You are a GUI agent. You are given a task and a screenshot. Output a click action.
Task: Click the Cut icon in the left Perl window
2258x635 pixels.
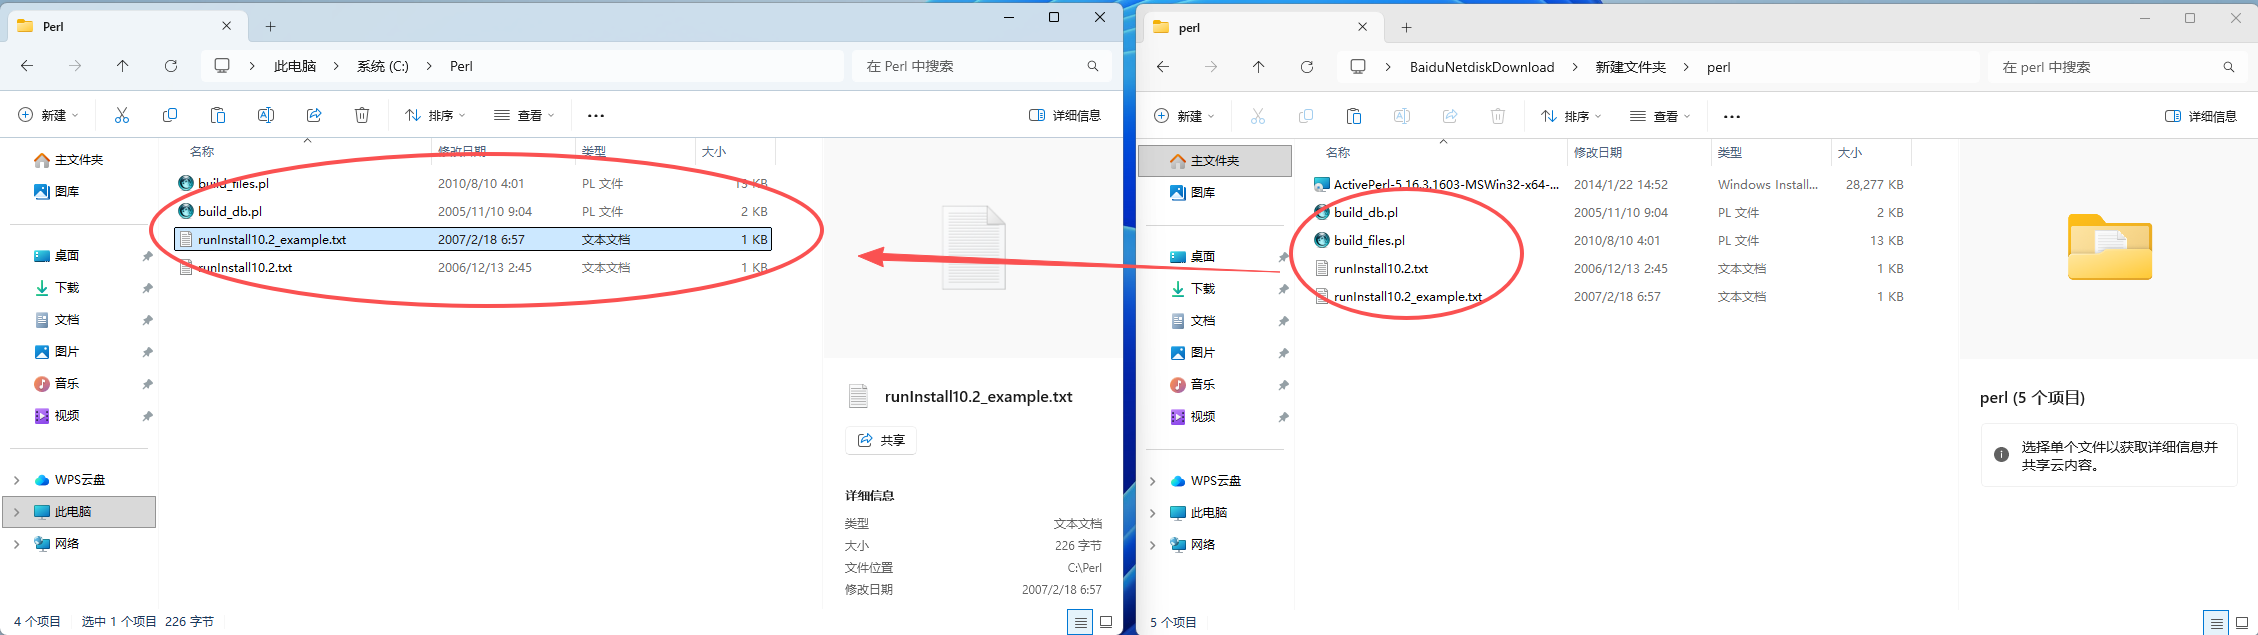click(122, 116)
